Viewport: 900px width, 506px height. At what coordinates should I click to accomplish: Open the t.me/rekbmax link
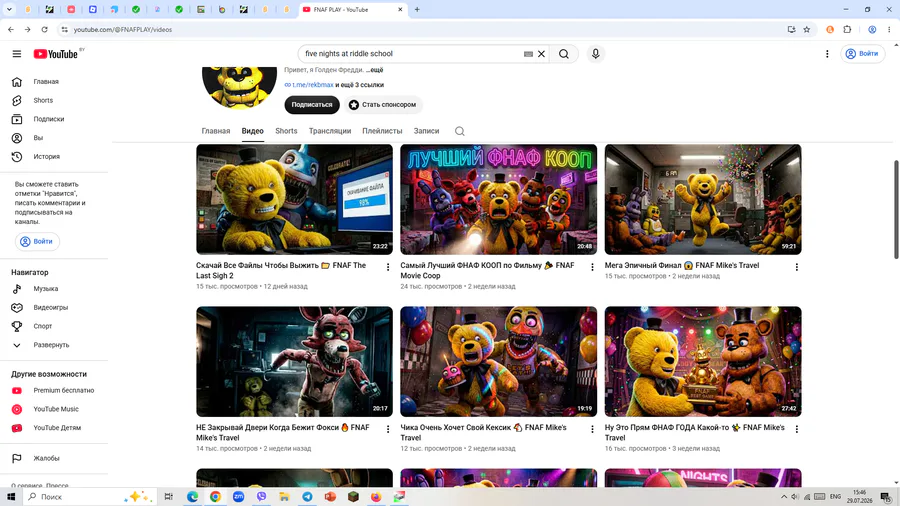coord(312,85)
